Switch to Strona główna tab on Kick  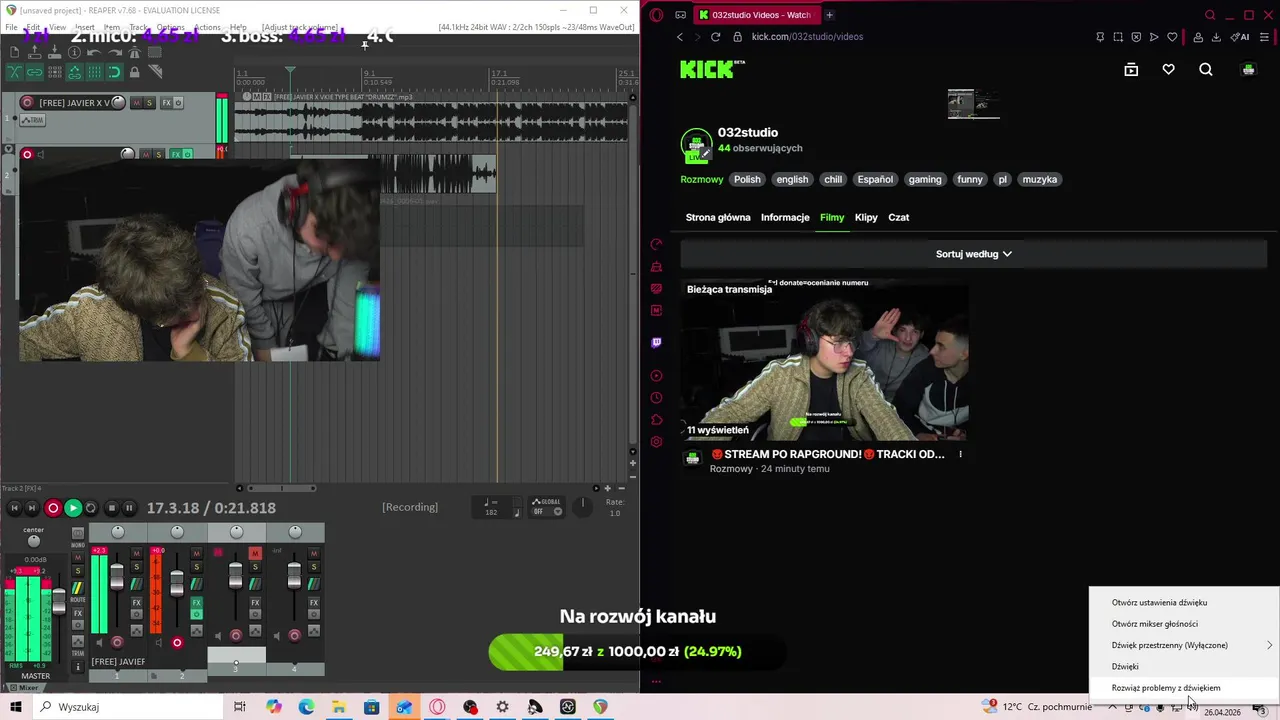(718, 217)
